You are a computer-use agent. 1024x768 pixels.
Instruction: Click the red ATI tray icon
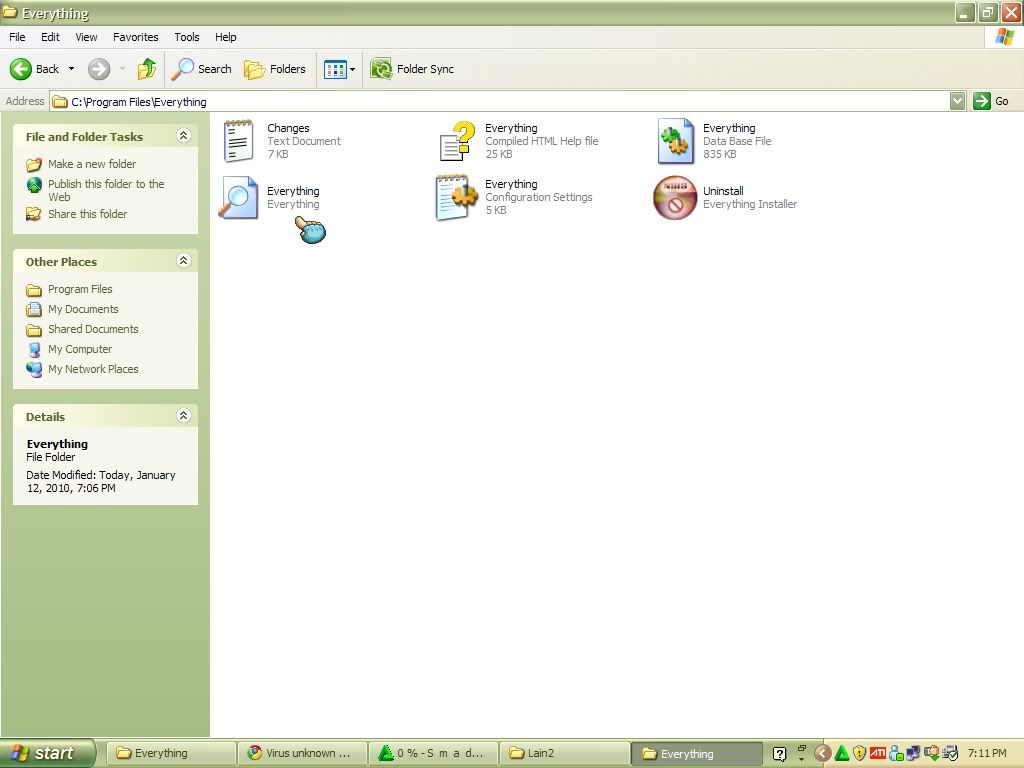(x=878, y=754)
